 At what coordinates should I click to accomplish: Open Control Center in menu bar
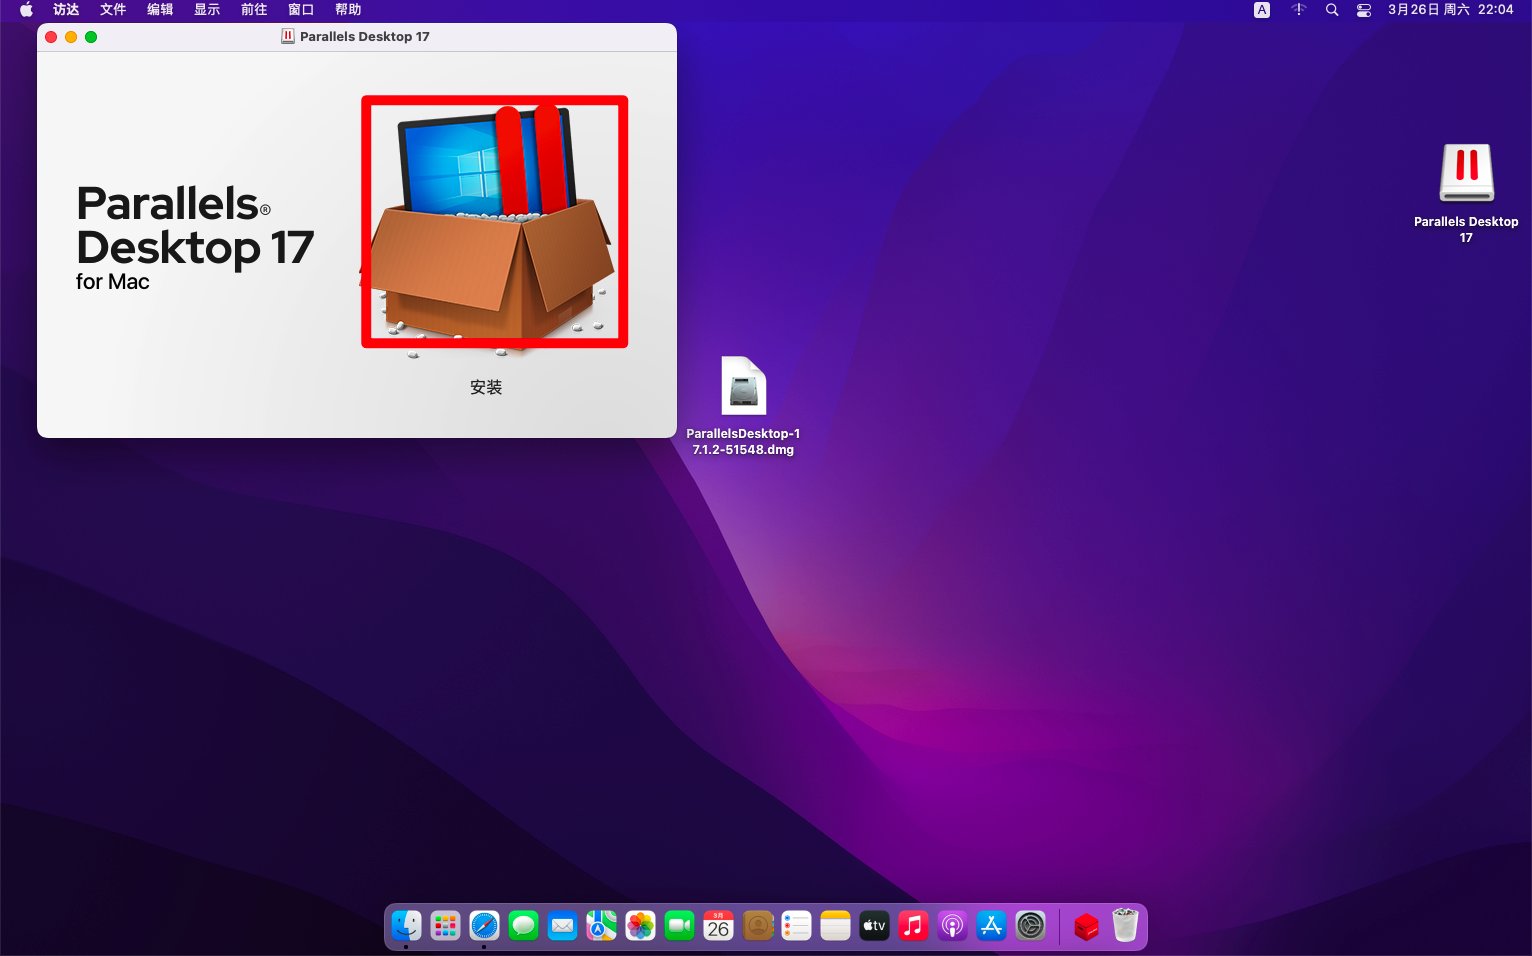[x=1363, y=10]
